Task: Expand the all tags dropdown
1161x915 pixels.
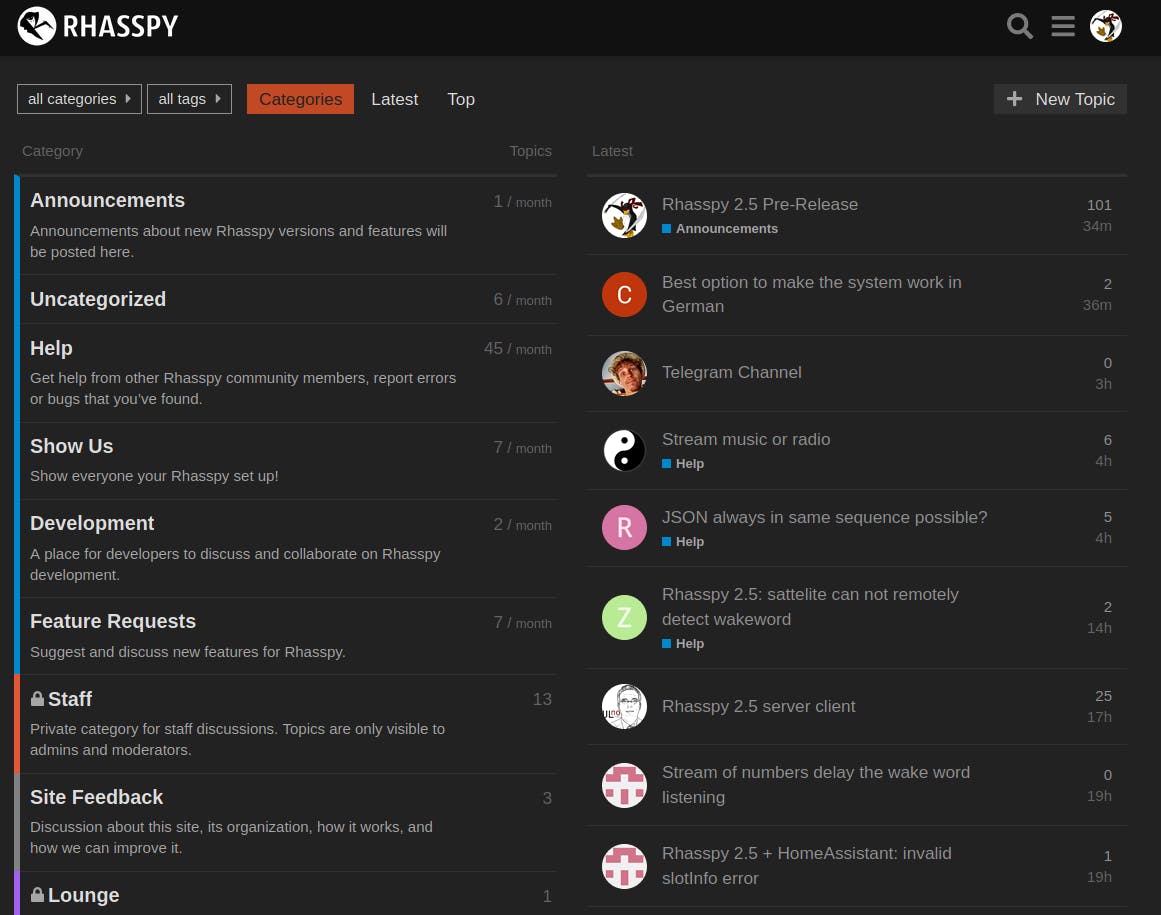Action: click(x=190, y=98)
